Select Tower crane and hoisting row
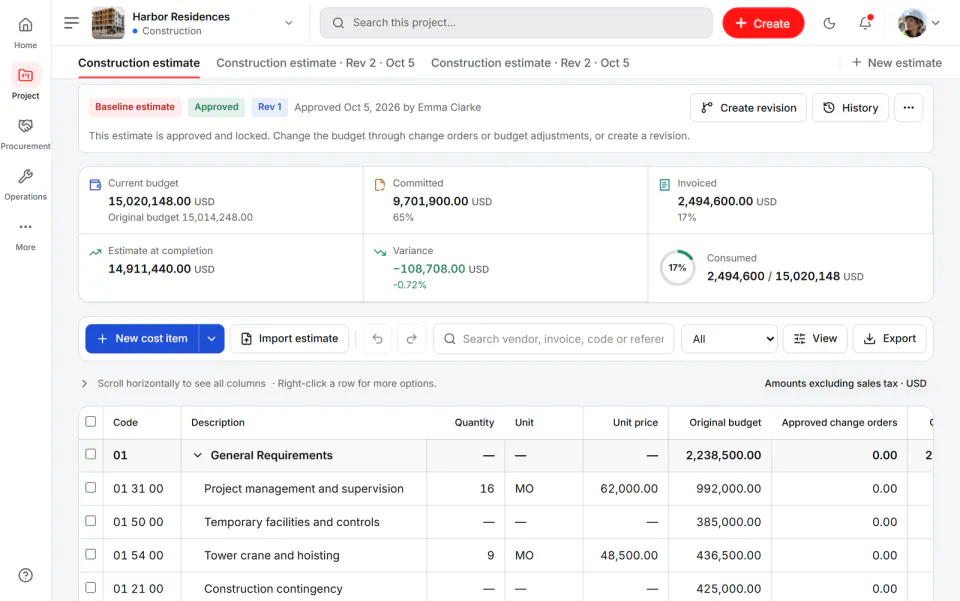The width and height of the screenshot is (960, 601). click(506, 555)
